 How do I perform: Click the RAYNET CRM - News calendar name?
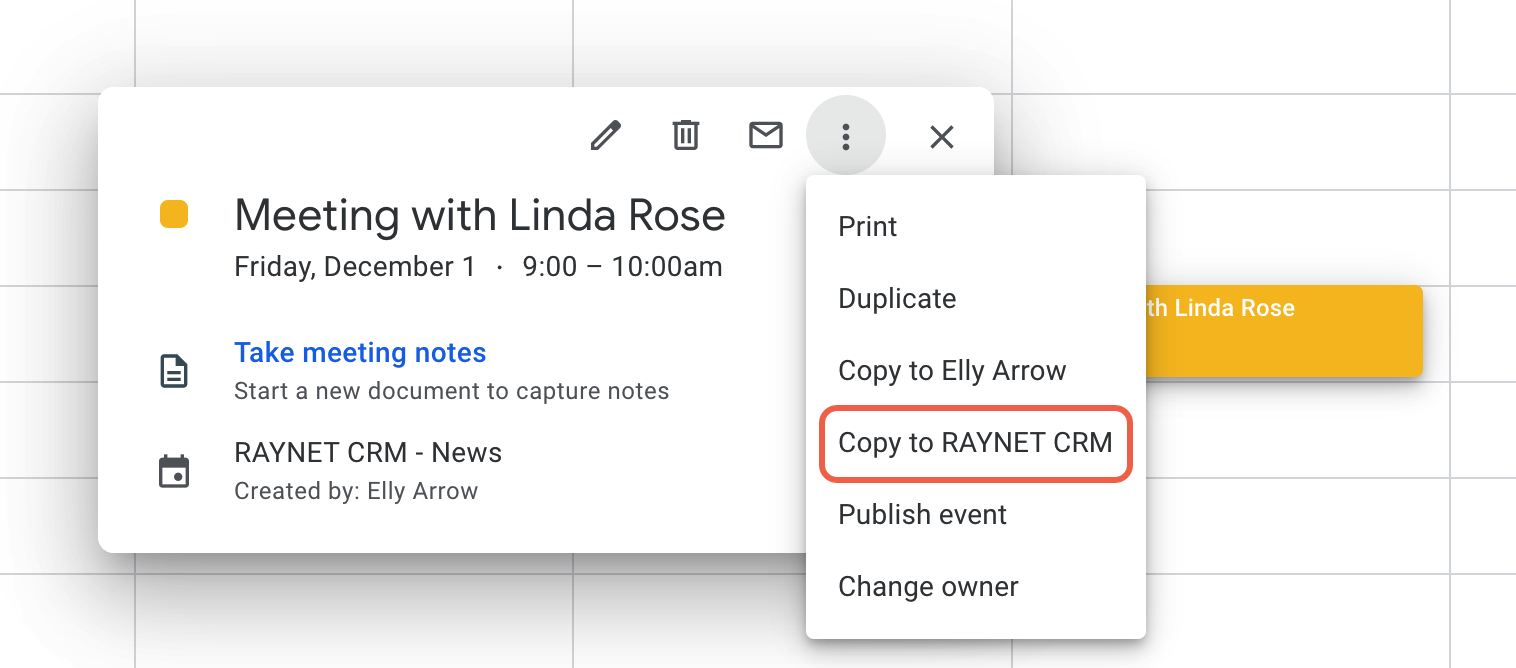tap(368, 453)
